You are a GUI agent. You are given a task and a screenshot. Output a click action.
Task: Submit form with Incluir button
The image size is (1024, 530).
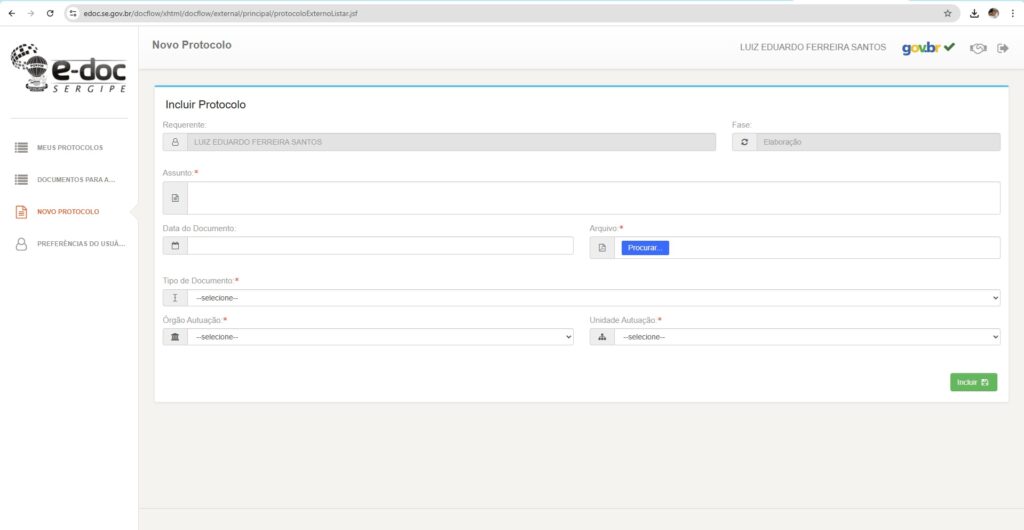(972, 382)
